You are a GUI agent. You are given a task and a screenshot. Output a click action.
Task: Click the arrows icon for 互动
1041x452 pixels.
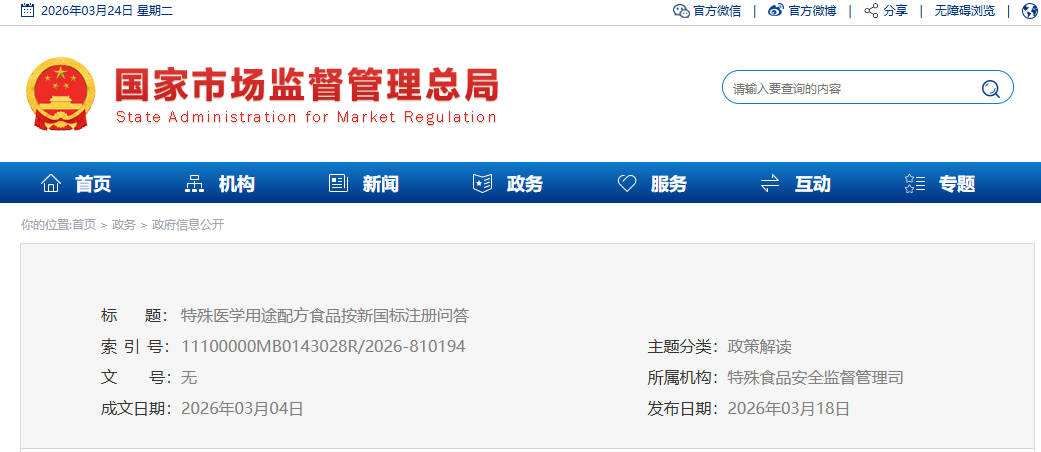coord(770,183)
